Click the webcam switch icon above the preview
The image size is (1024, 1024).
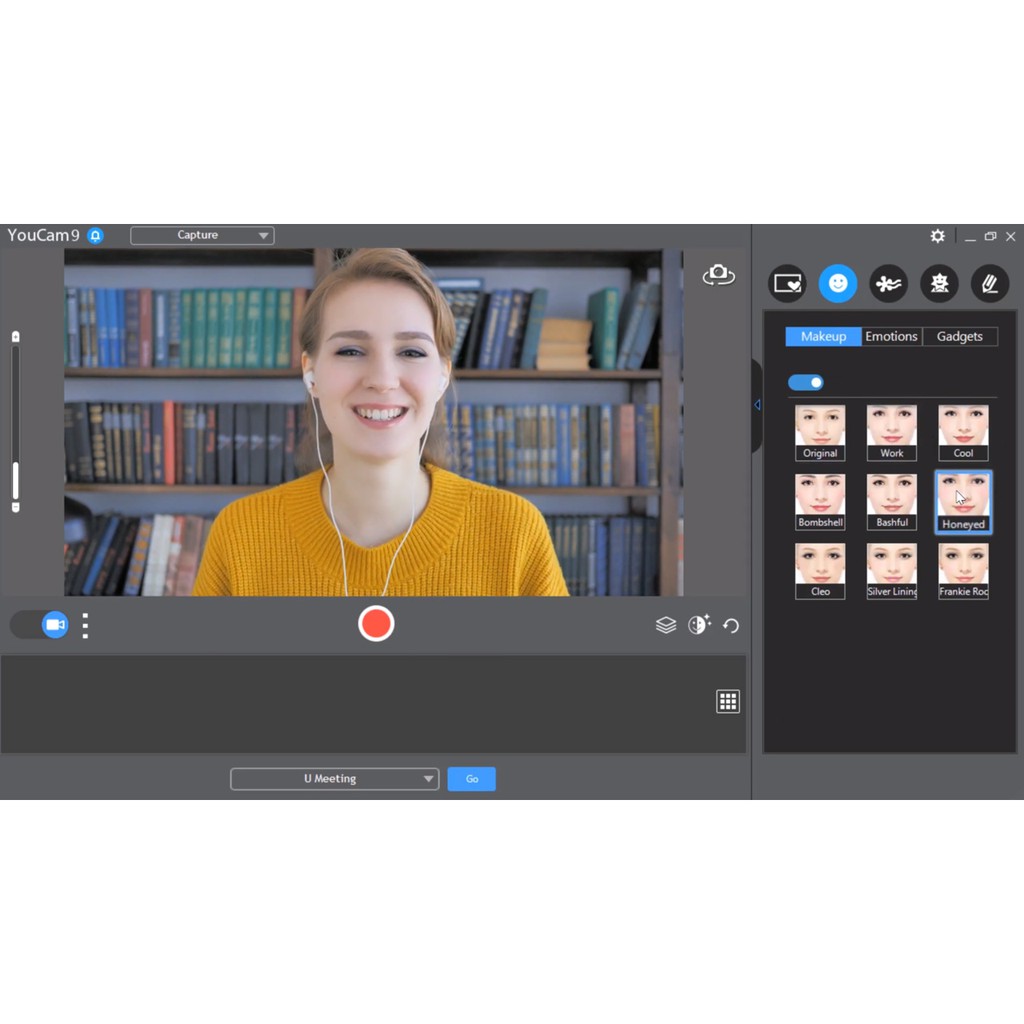click(718, 274)
